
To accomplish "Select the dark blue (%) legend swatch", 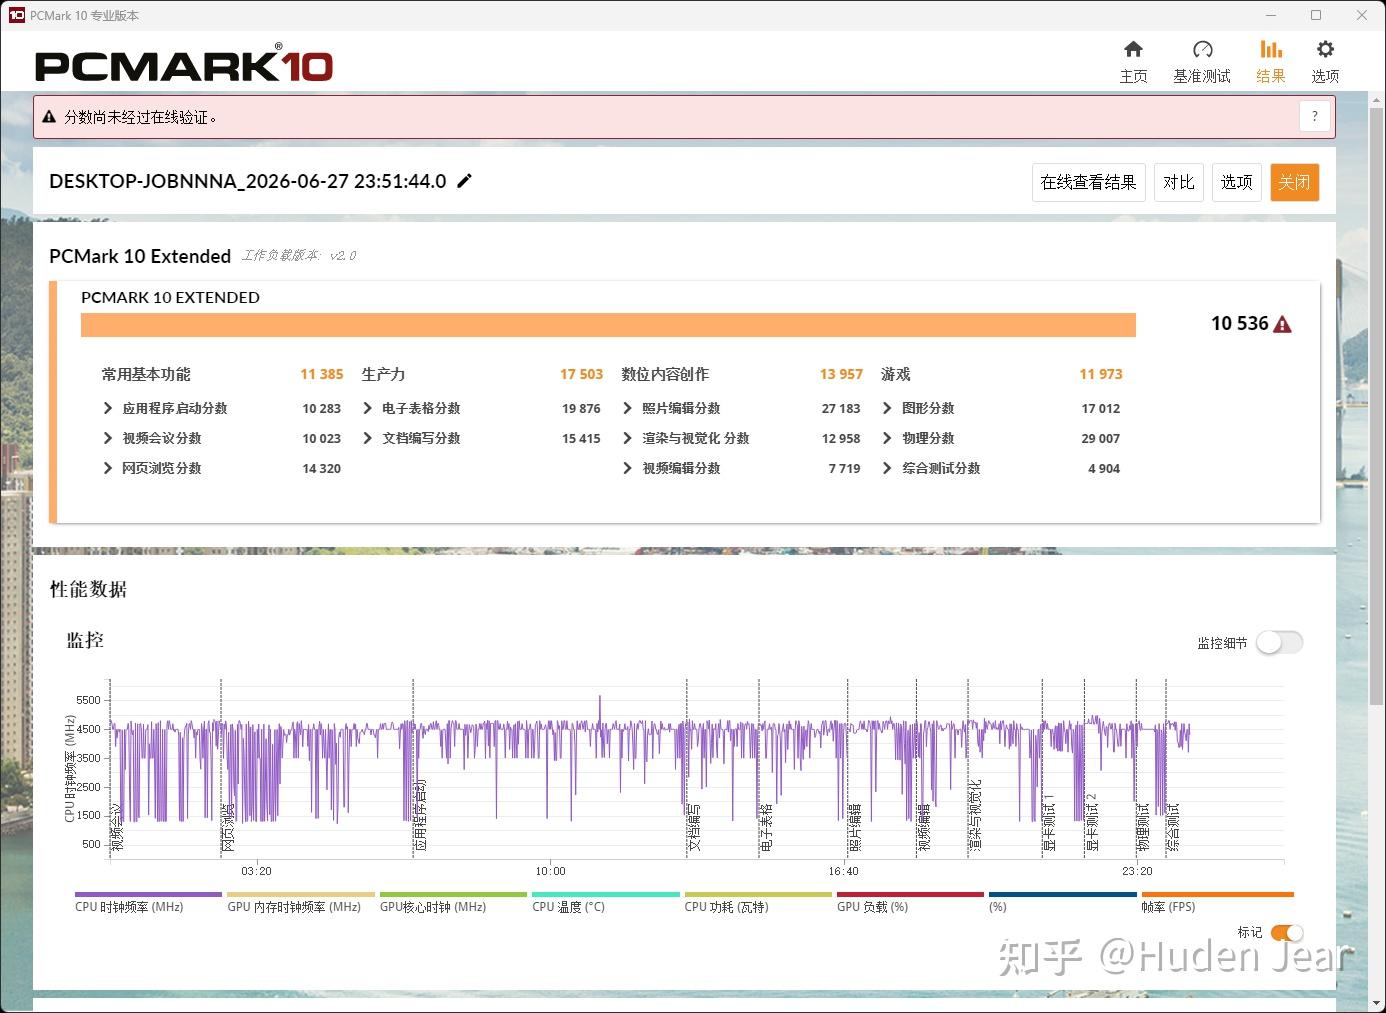I will [1063, 895].
